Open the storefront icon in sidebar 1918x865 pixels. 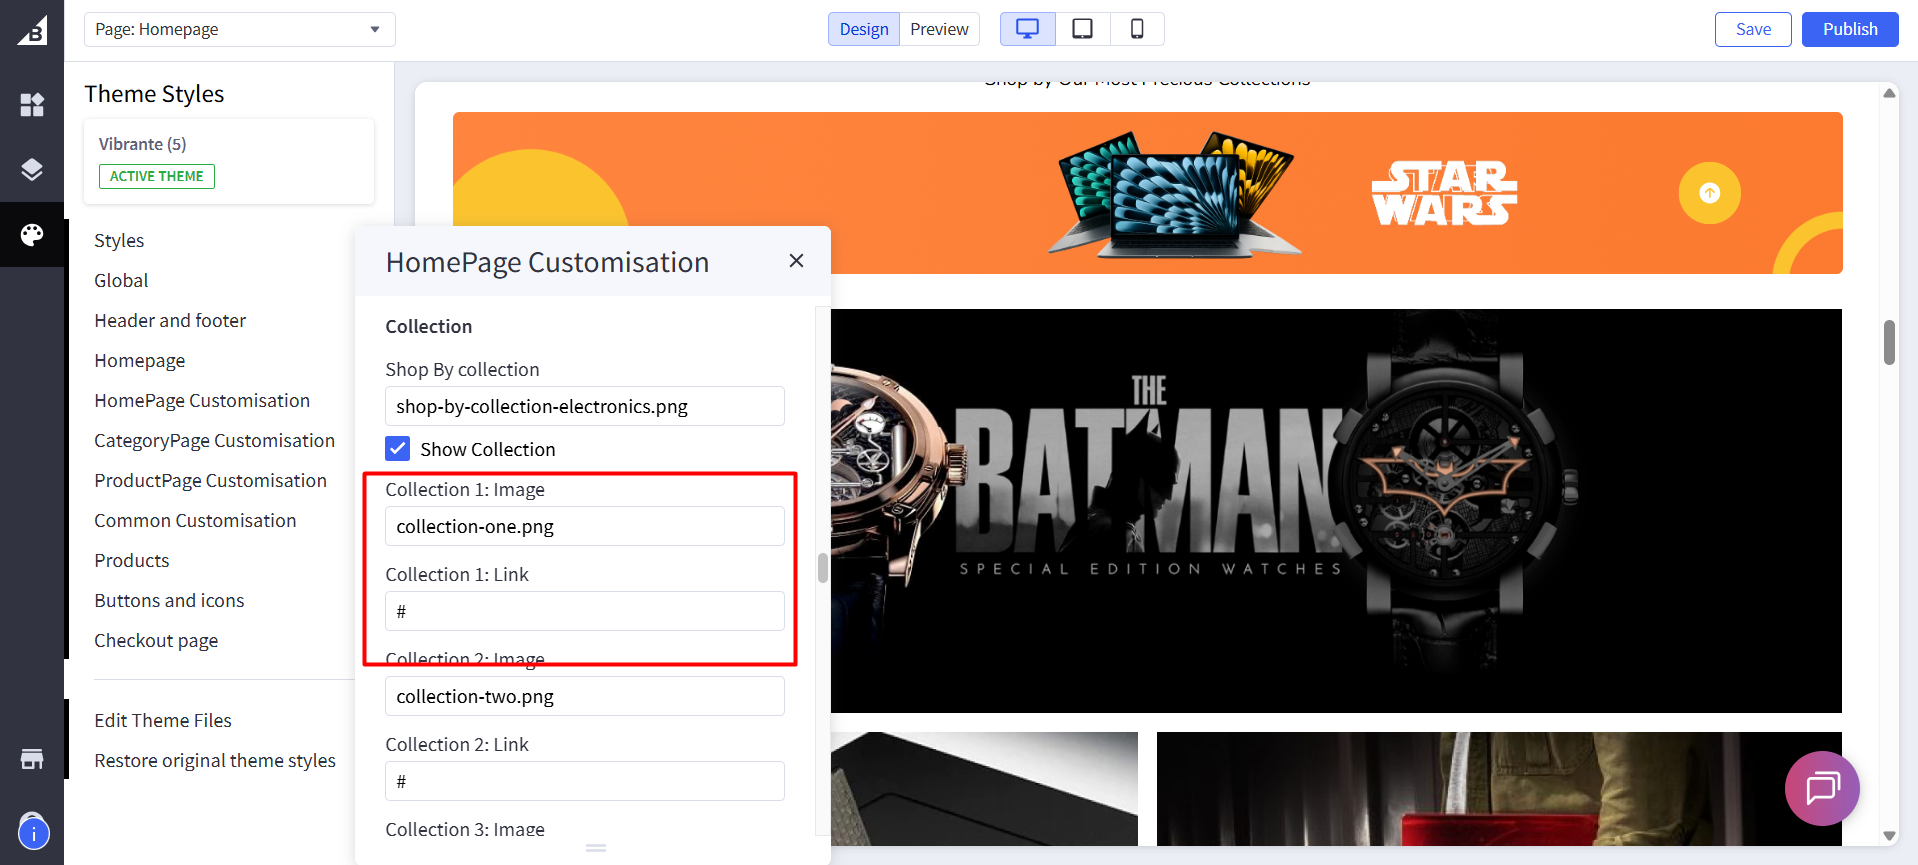pyautogui.click(x=32, y=759)
